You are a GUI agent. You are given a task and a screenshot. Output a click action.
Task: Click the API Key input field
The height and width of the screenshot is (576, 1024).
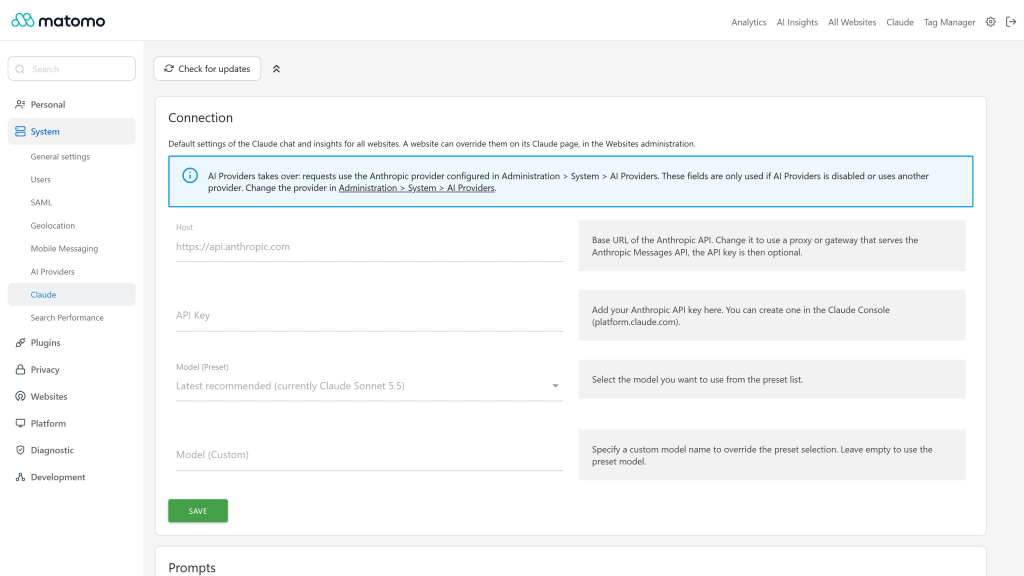pos(369,316)
